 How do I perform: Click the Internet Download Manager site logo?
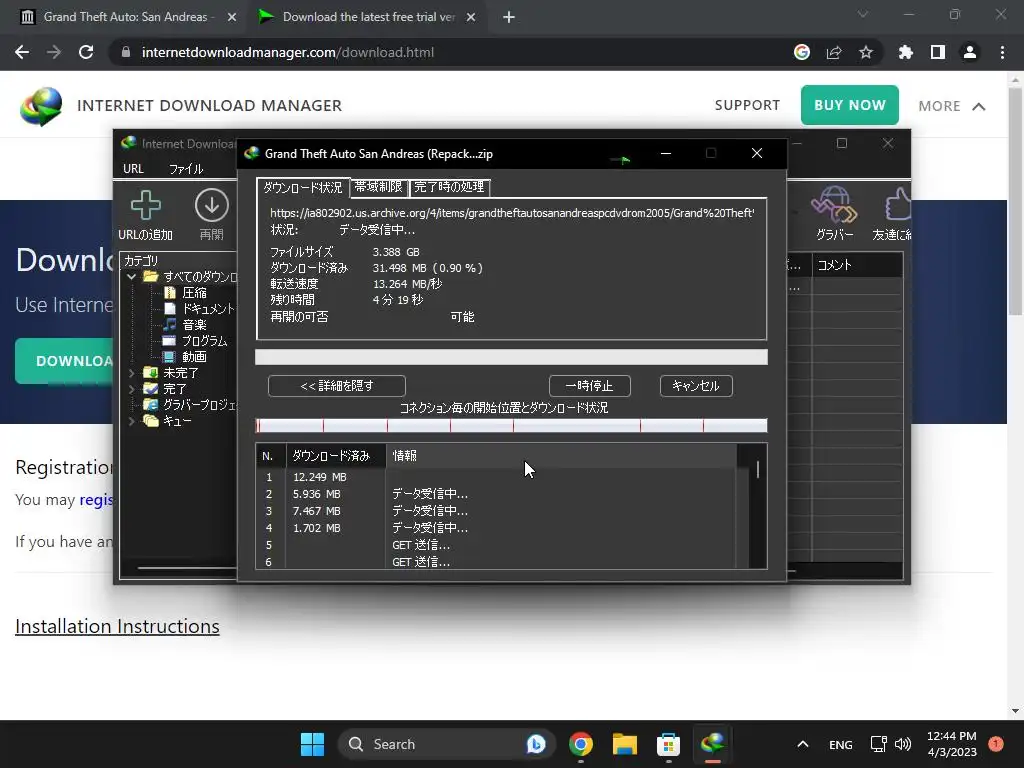(x=41, y=106)
